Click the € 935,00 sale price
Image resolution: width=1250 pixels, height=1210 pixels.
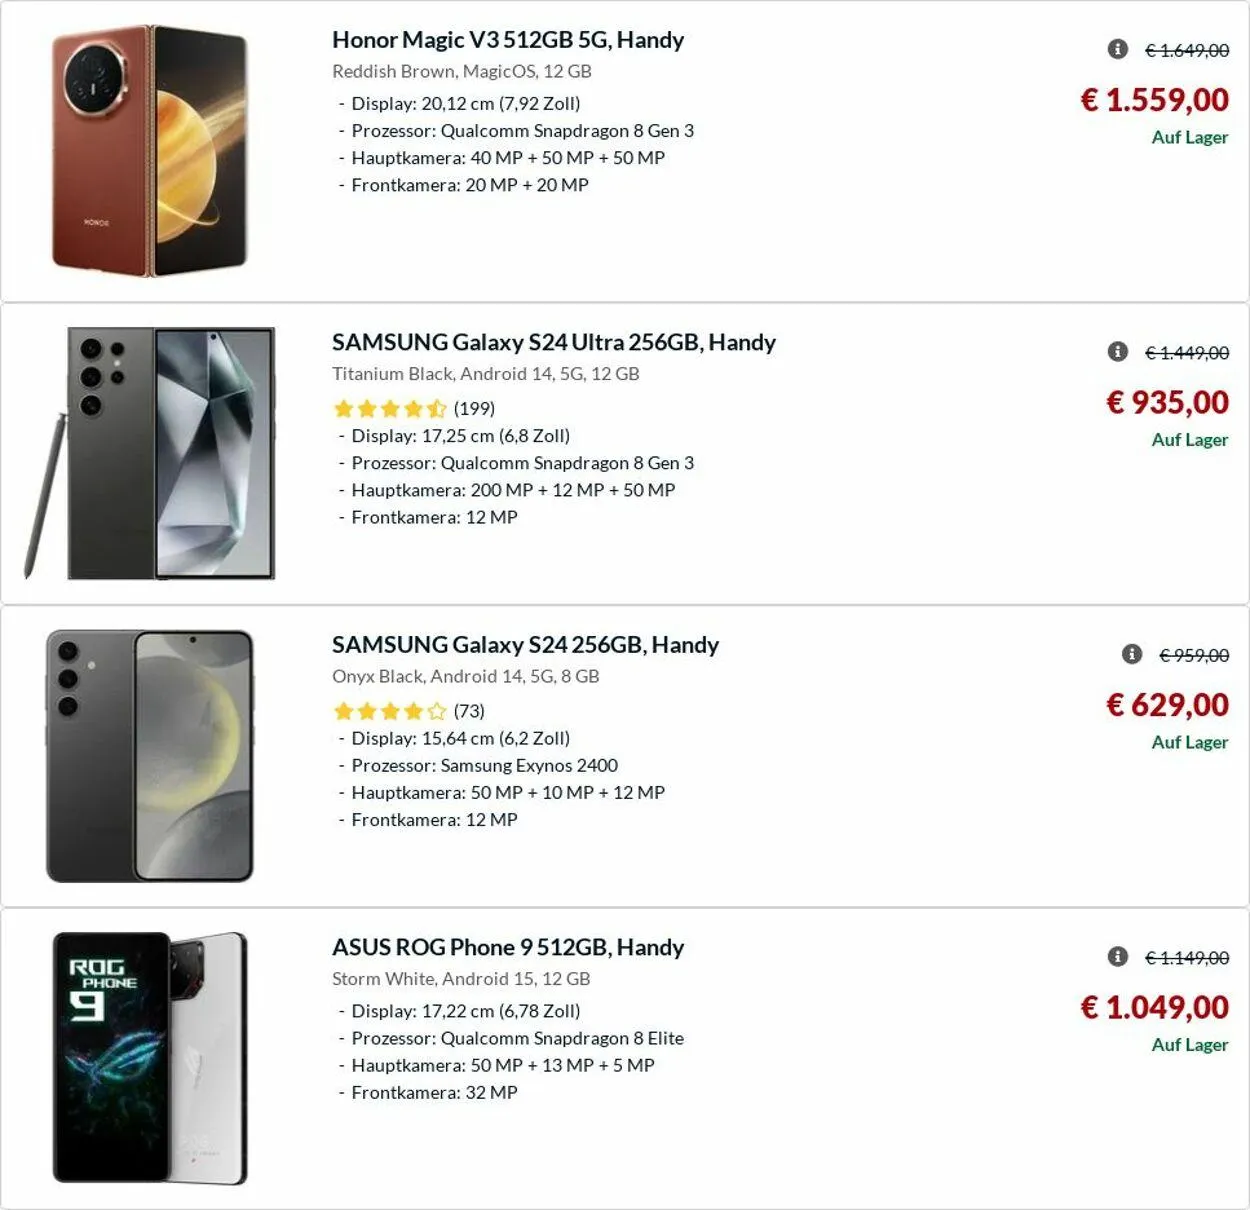[x=1167, y=402]
